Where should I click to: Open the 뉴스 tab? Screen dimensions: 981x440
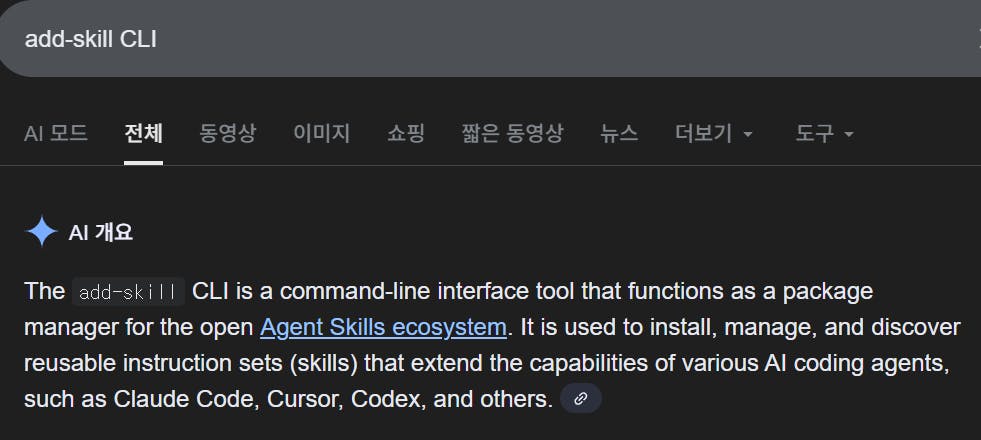tap(619, 133)
